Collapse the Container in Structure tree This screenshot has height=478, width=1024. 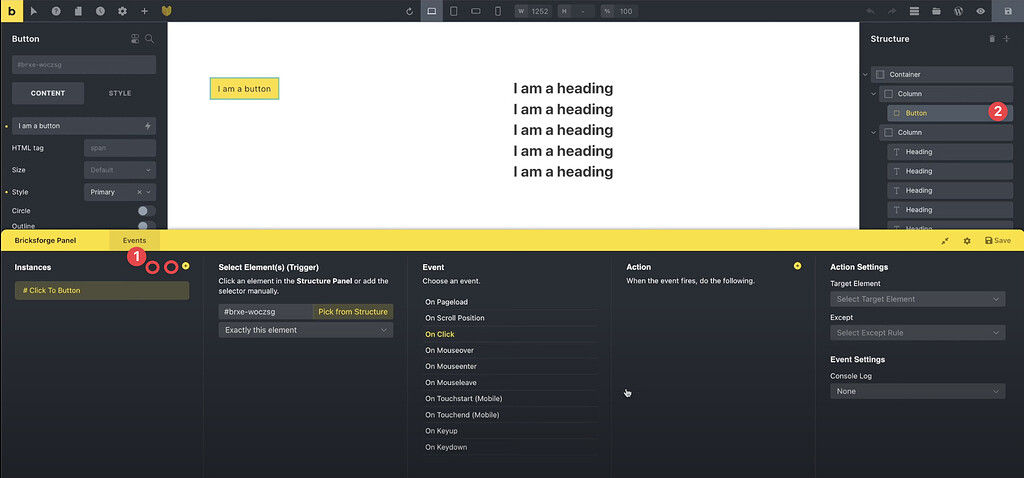864,74
